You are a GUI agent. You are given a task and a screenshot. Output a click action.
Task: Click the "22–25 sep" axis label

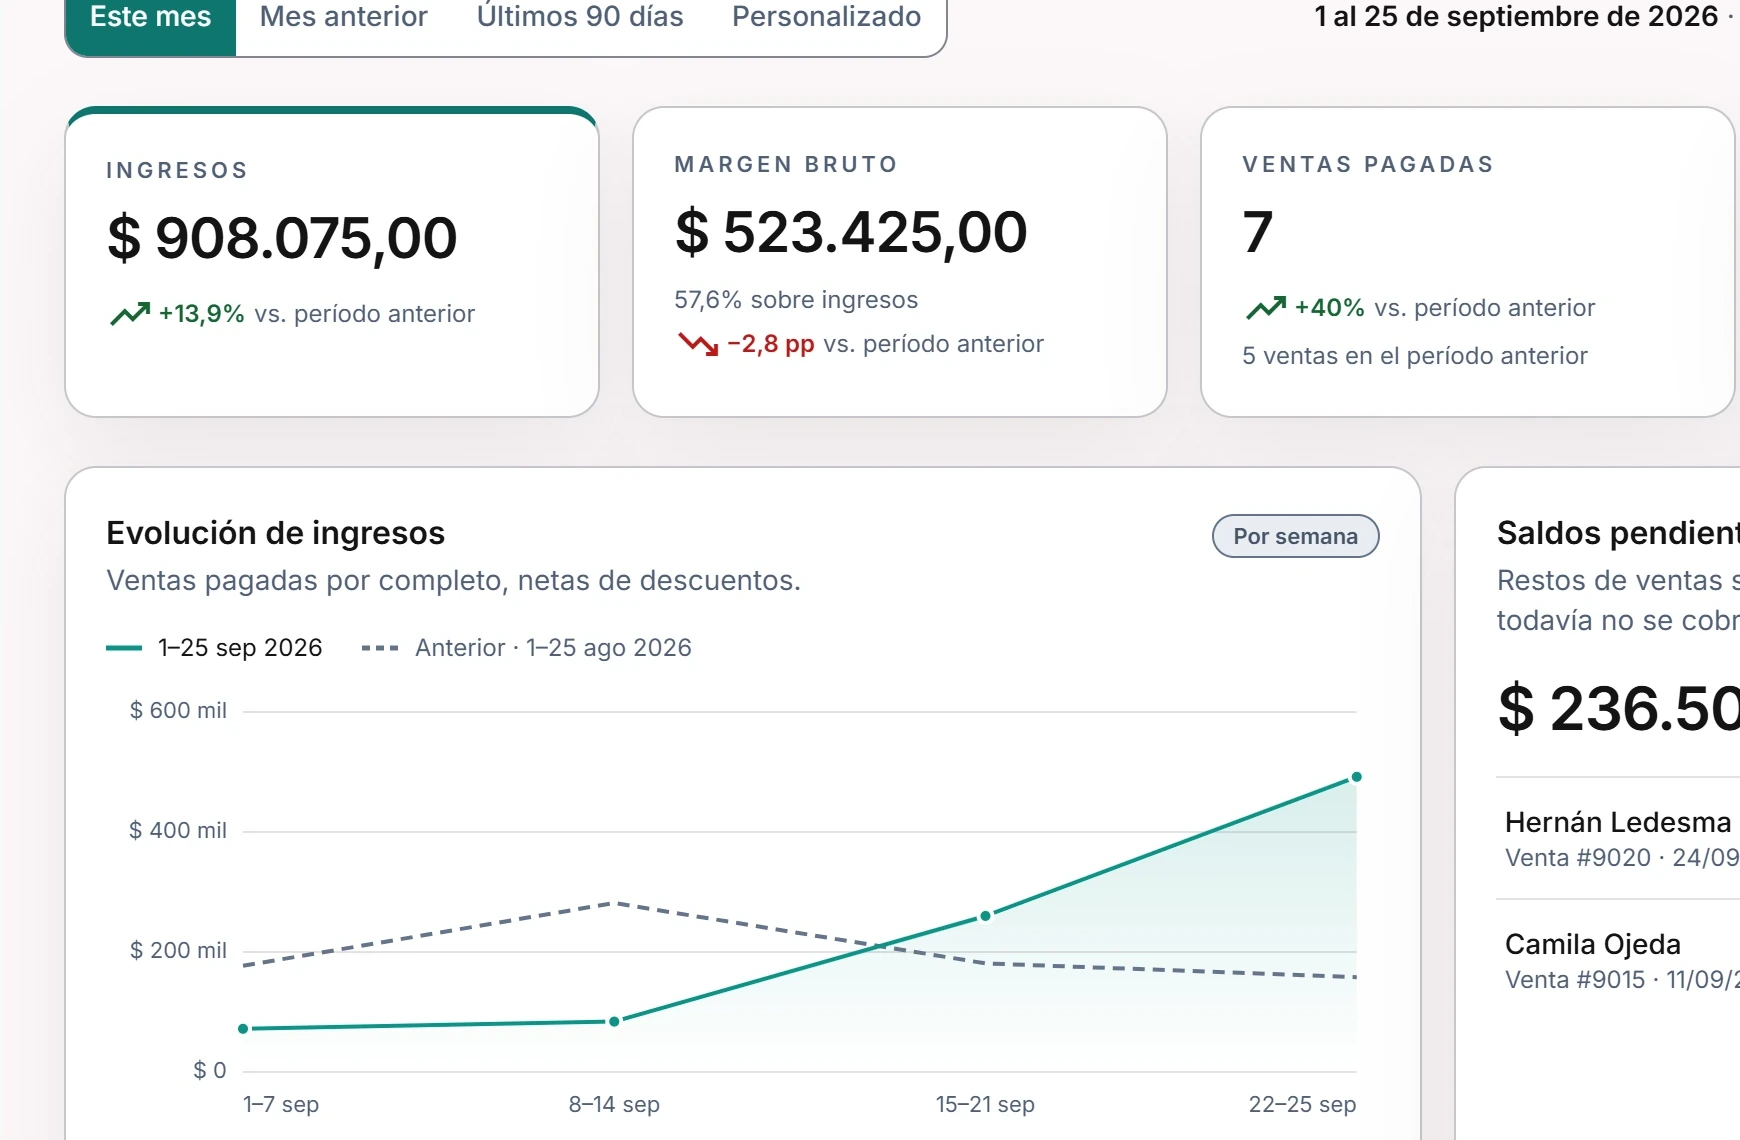(1302, 1105)
